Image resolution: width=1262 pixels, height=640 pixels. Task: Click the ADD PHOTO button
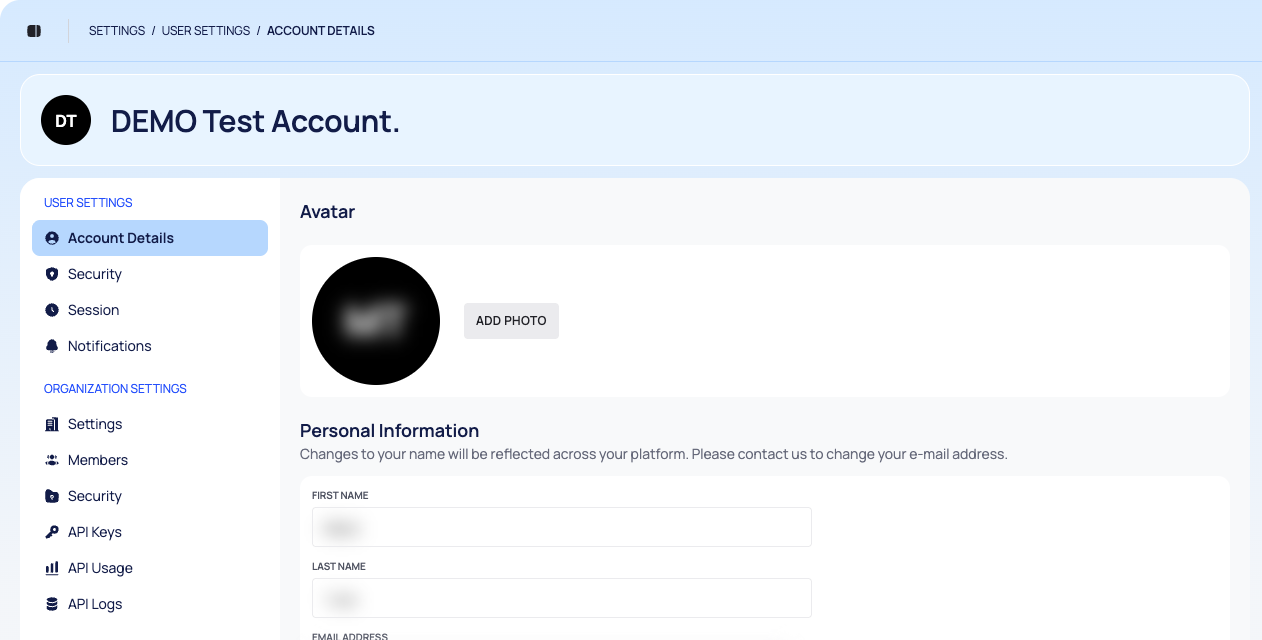point(511,321)
